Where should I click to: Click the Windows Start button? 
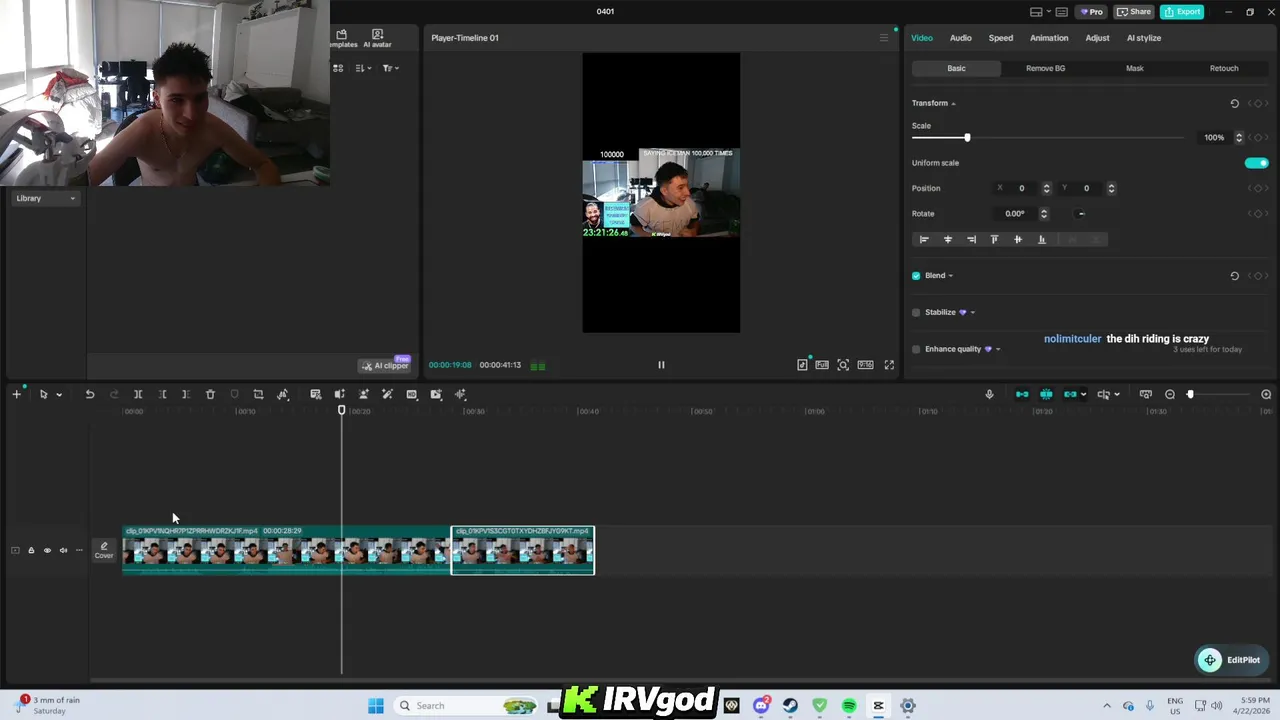pos(376,706)
